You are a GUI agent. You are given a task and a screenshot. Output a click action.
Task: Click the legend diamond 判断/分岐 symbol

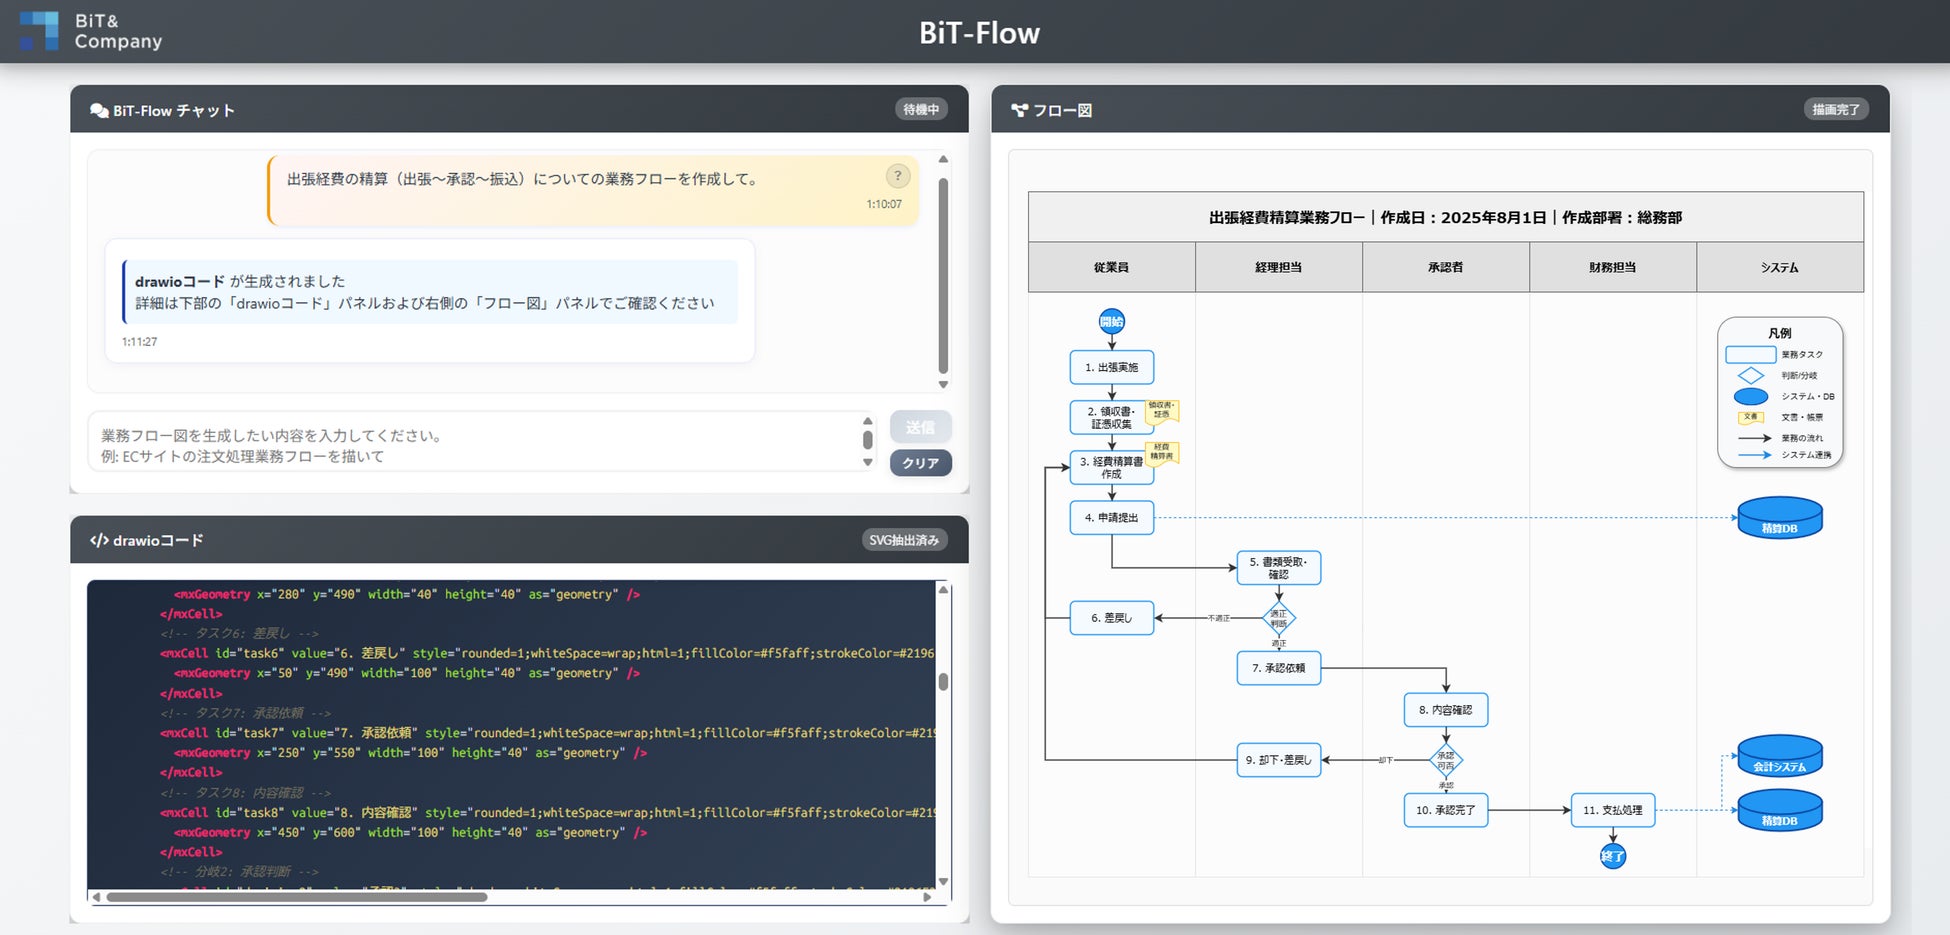[1750, 375]
